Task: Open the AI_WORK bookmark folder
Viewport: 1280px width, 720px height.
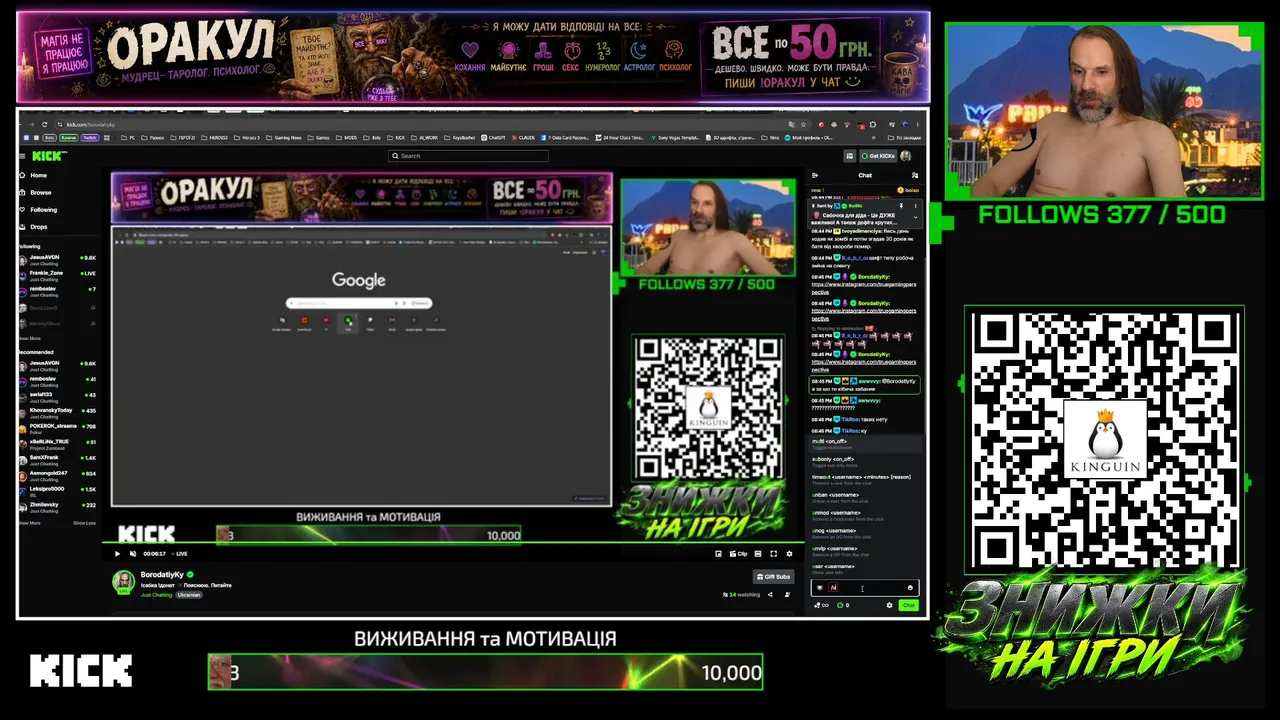Action: tap(427, 137)
